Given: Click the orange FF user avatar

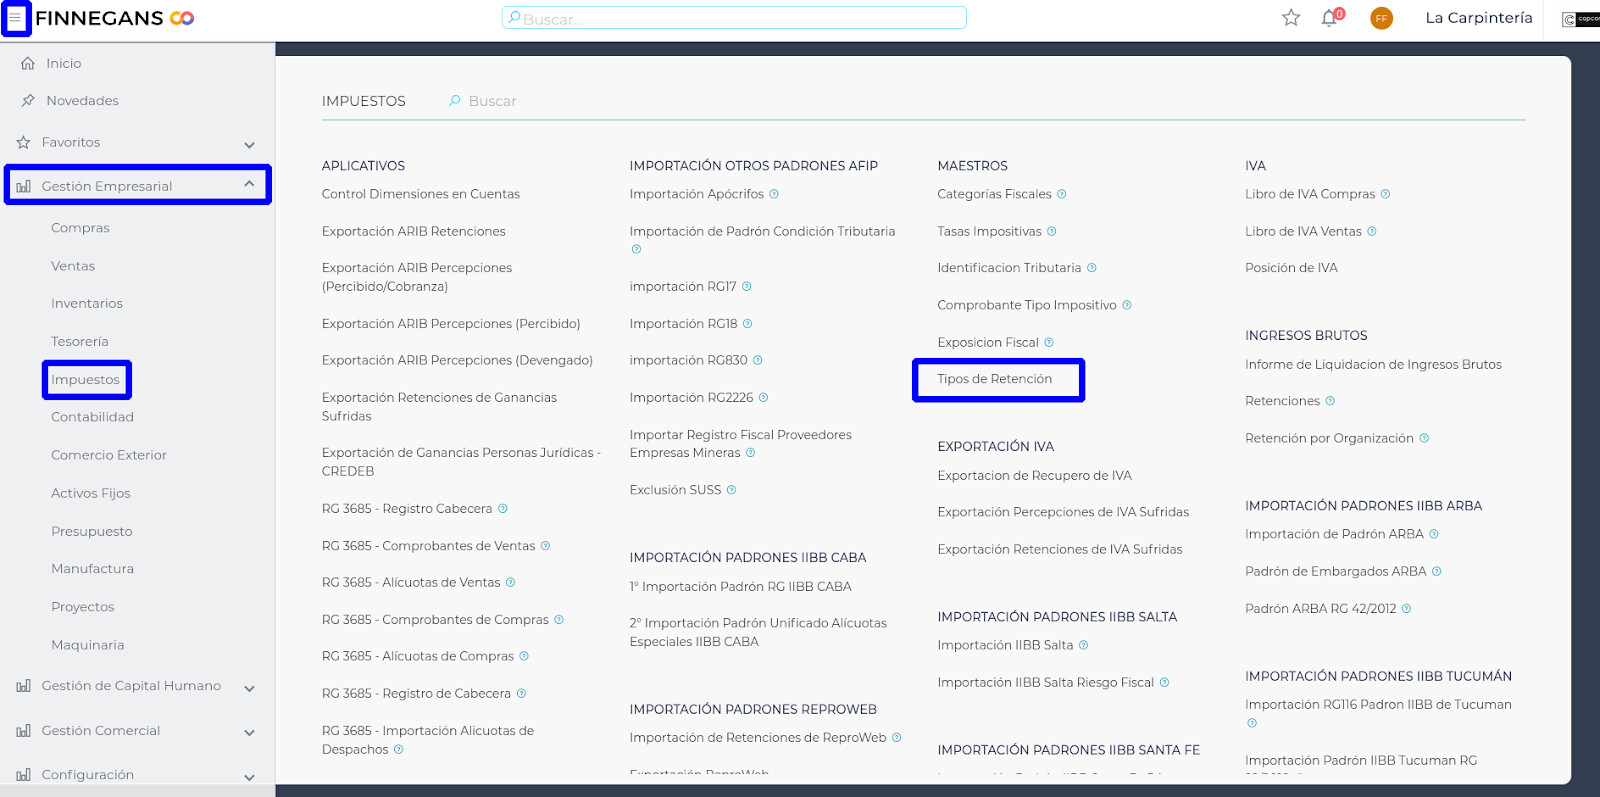Looking at the screenshot, I should tap(1381, 18).
